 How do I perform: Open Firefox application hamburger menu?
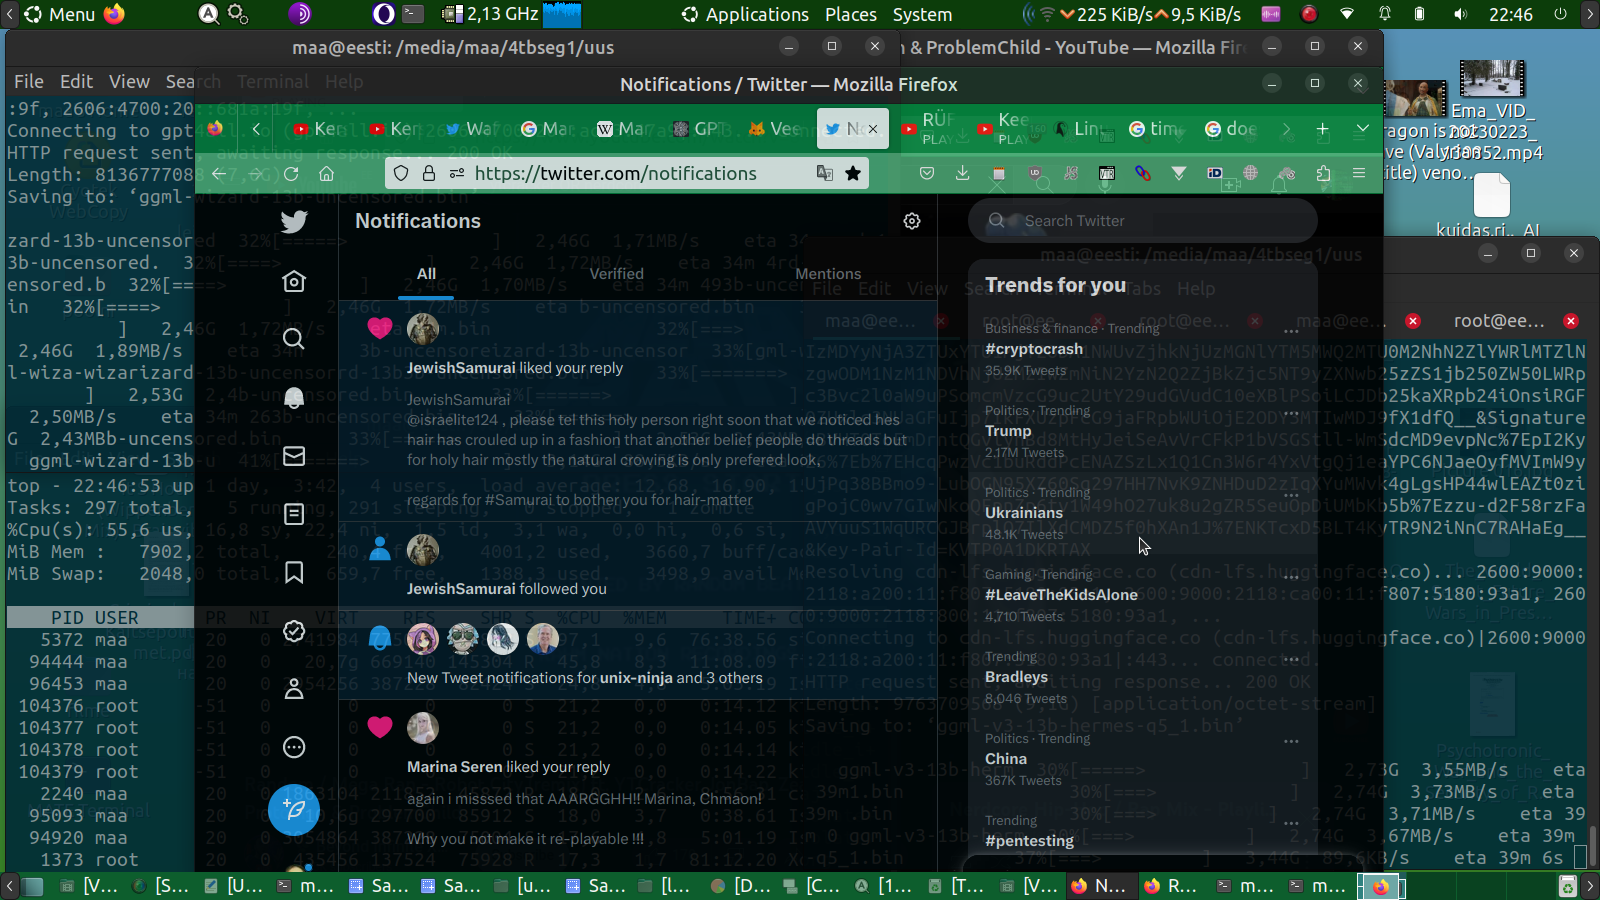tap(1359, 173)
